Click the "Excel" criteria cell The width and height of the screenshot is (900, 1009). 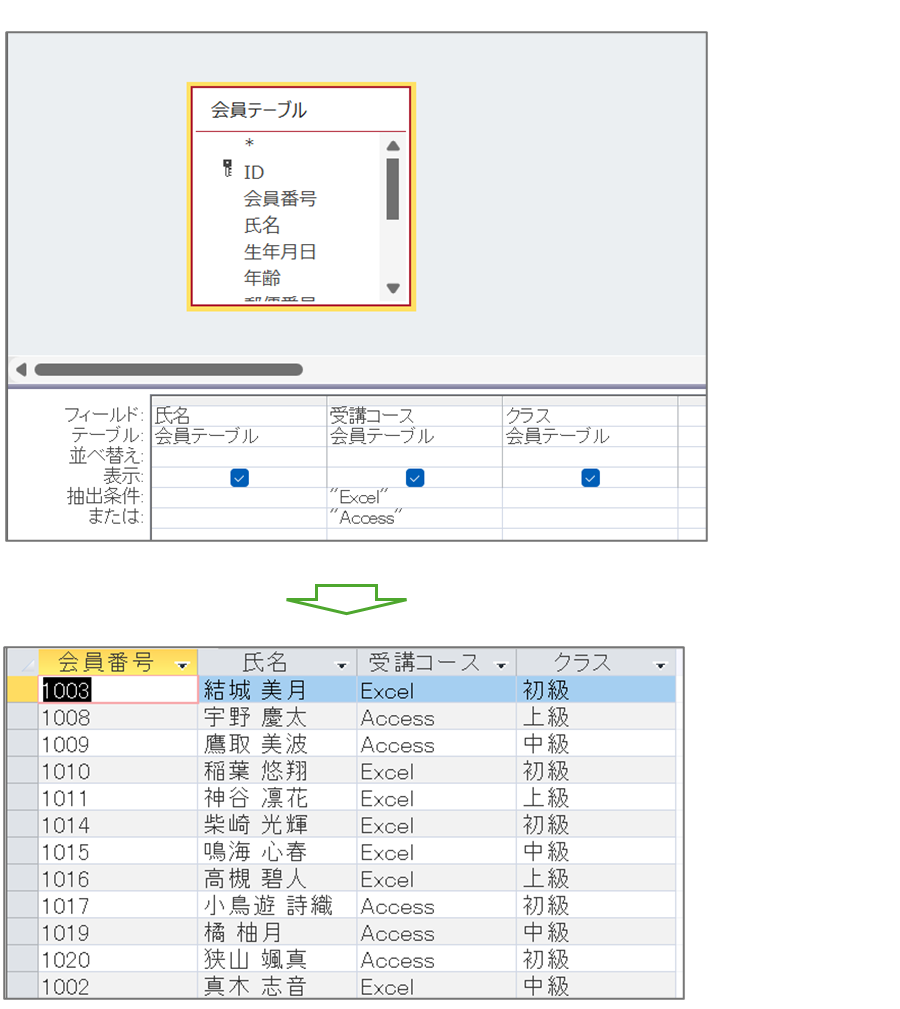tap(413, 497)
